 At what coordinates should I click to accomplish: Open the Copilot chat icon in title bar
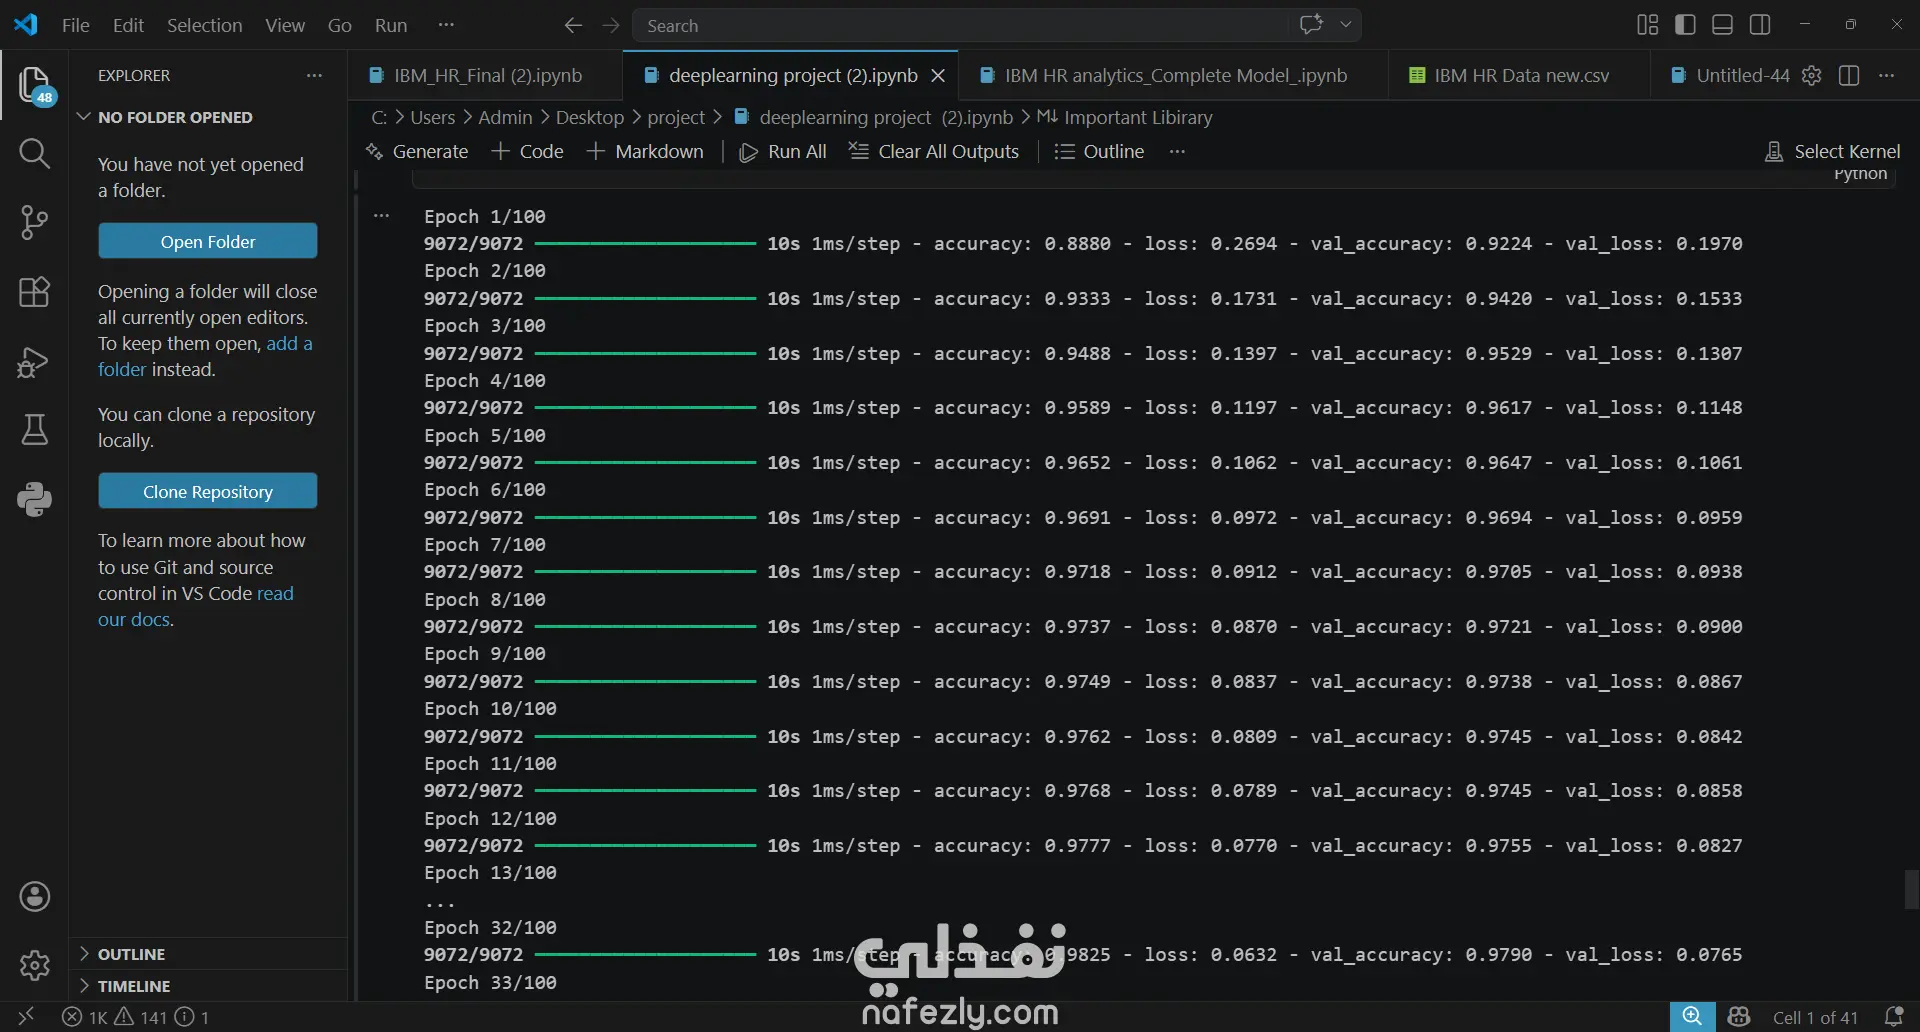(1311, 25)
